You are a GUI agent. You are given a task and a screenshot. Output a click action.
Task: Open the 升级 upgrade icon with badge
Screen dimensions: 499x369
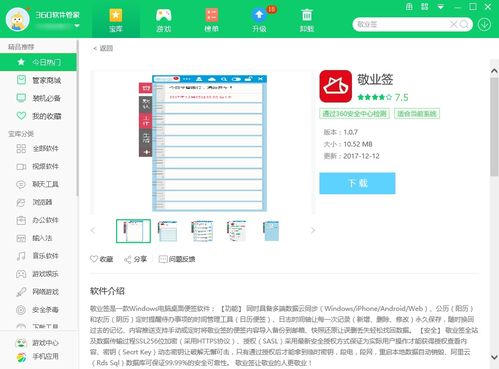[x=260, y=19]
